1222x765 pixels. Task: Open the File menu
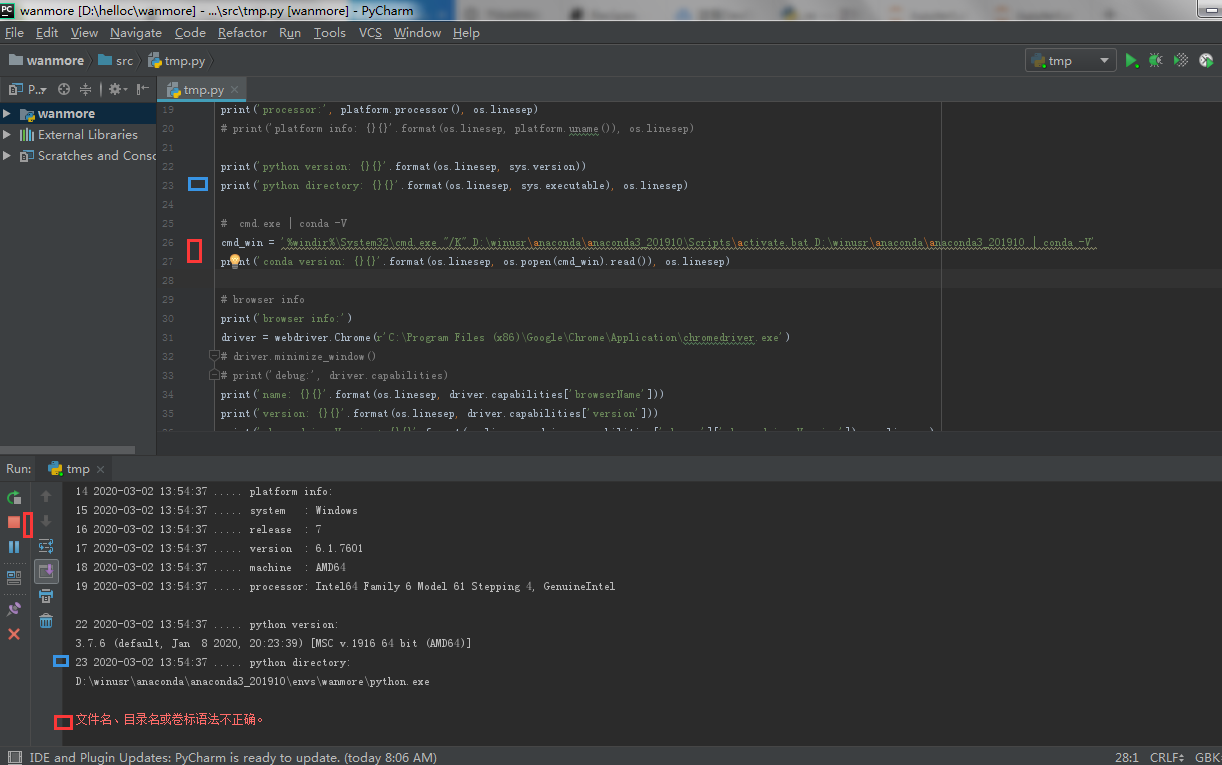(14, 33)
